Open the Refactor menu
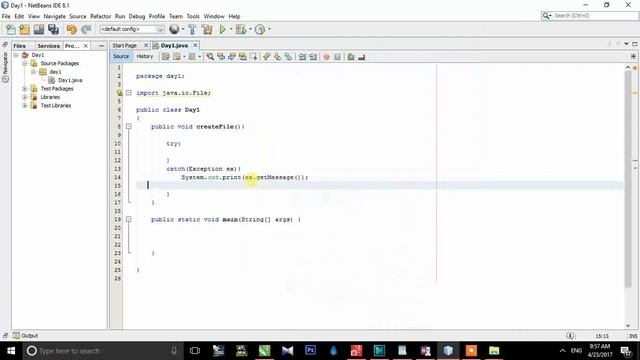Viewport: 640px width, 360px height. point(100,16)
